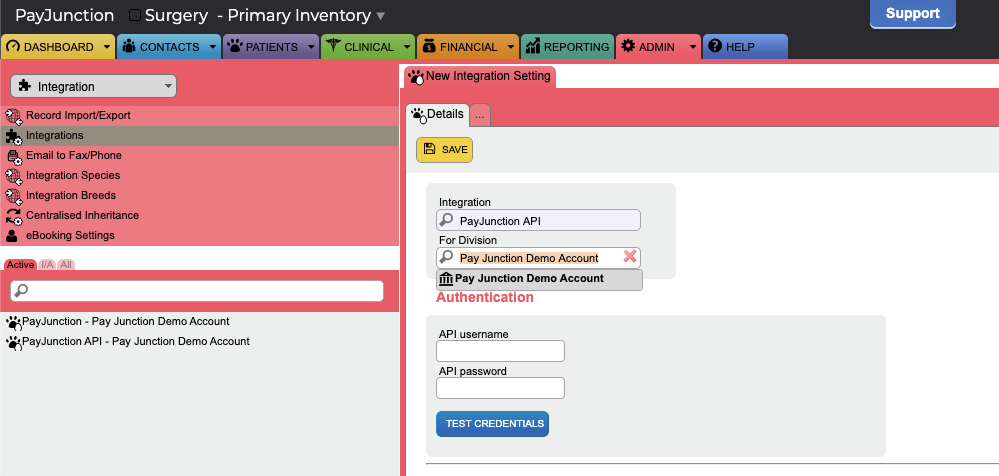The height and width of the screenshot is (476, 999).
Task: Click the Integrations puzzle icon
Action: (x=14, y=136)
